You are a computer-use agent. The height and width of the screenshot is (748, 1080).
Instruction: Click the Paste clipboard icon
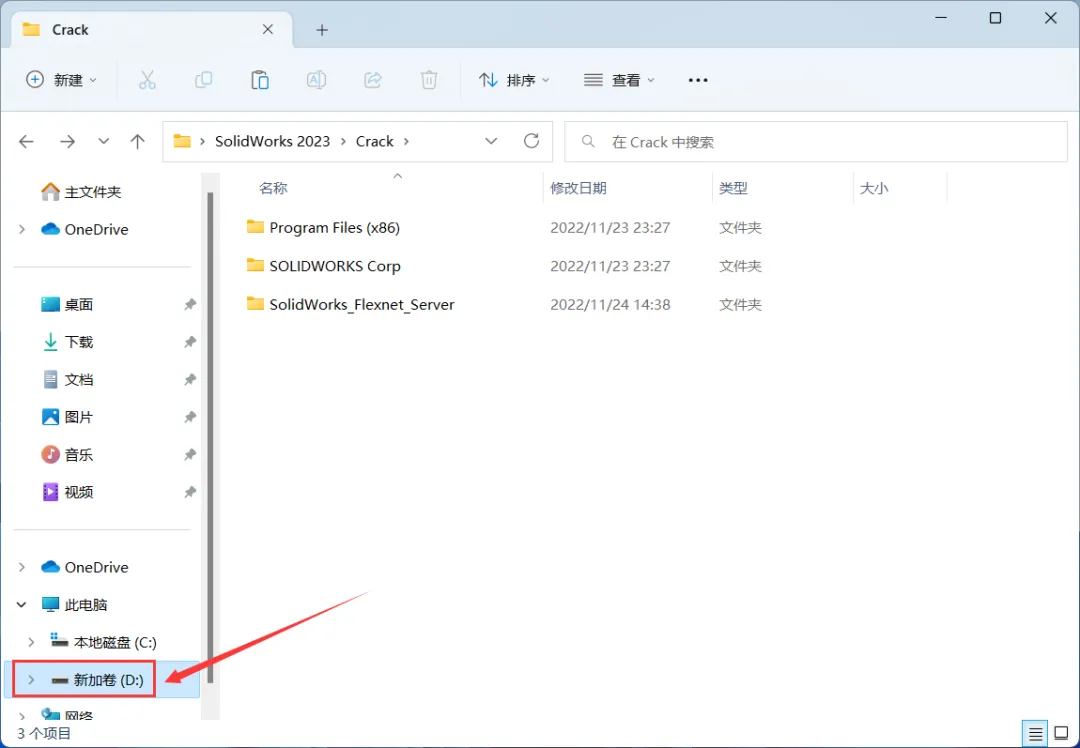click(x=260, y=80)
